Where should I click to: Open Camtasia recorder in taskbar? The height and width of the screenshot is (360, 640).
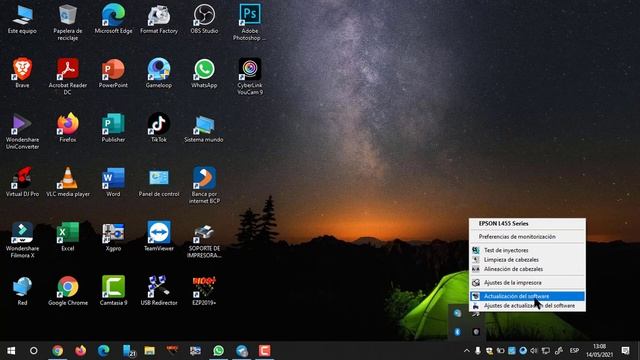coord(264,351)
